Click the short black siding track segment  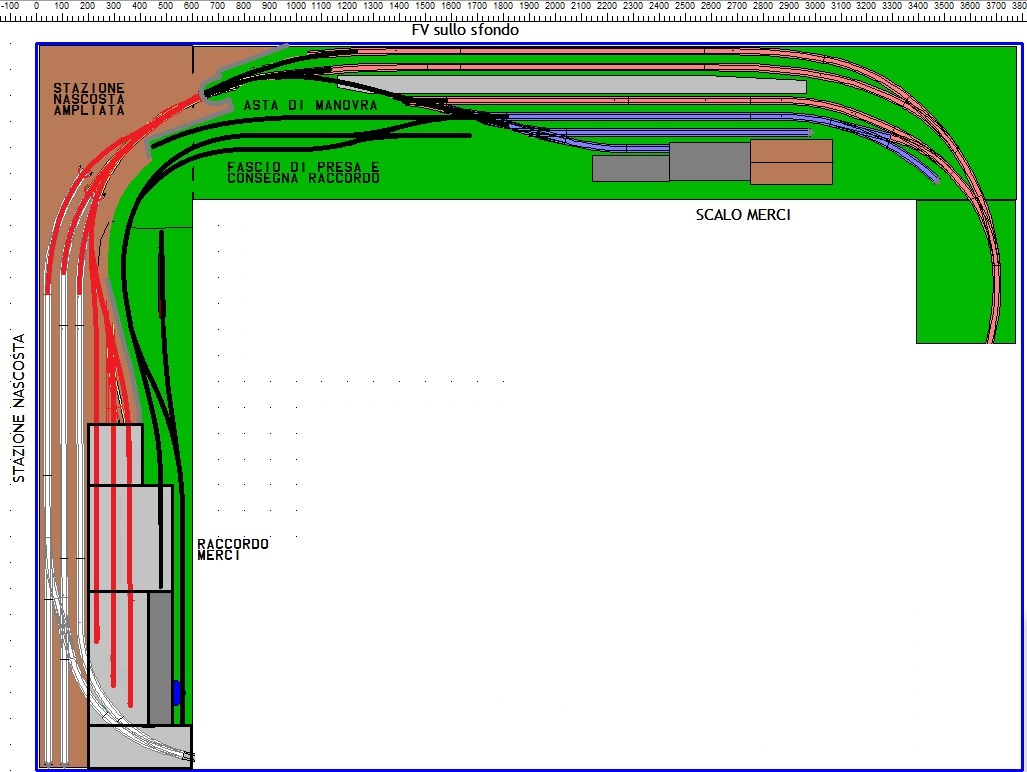[161, 280]
